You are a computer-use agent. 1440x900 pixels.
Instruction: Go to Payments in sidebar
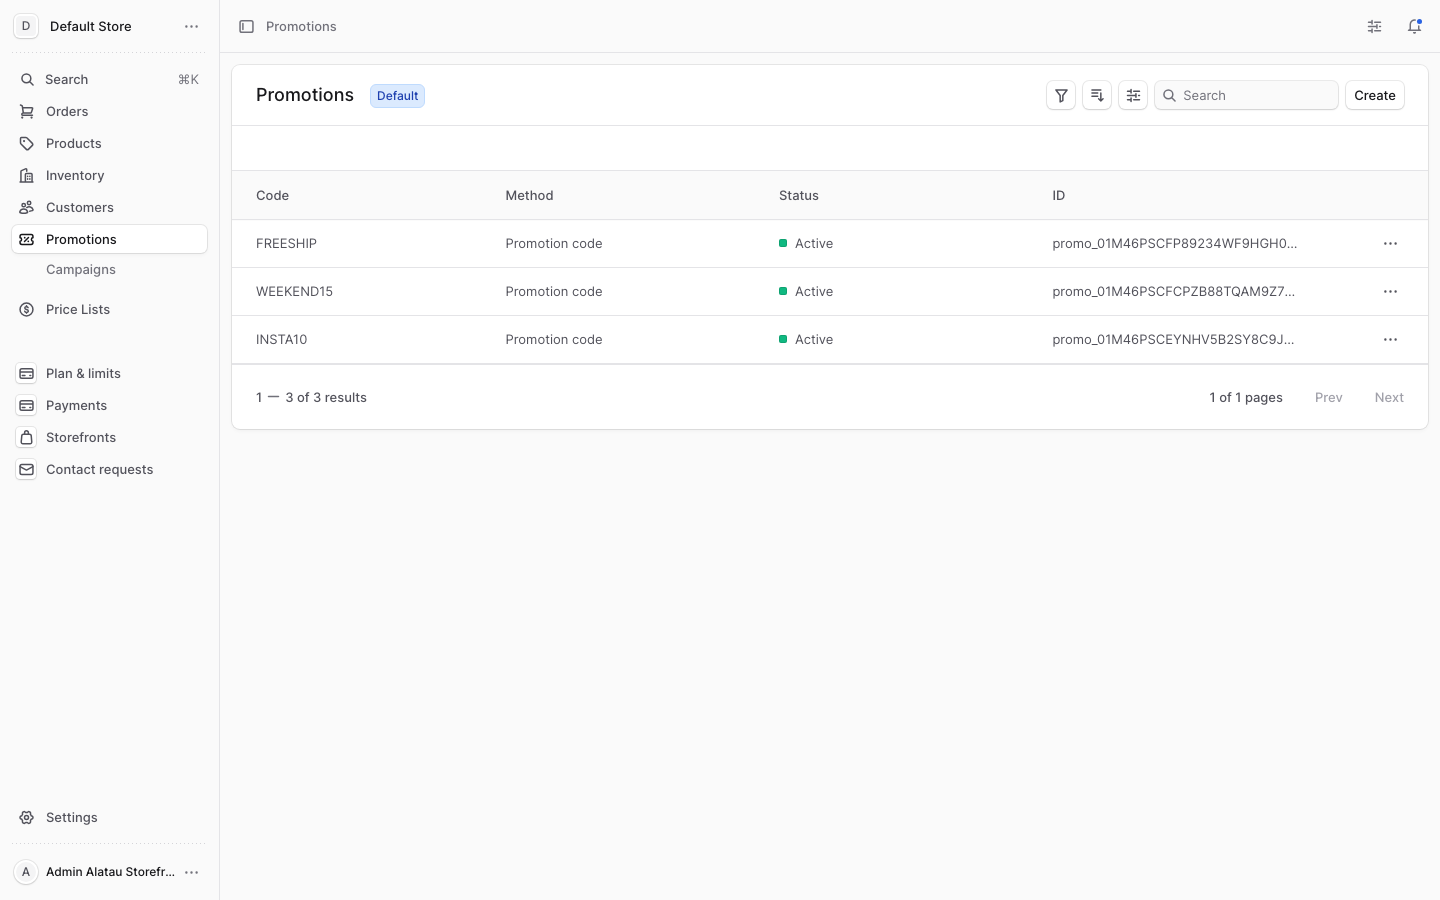pyautogui.click(x=109, y=406)
